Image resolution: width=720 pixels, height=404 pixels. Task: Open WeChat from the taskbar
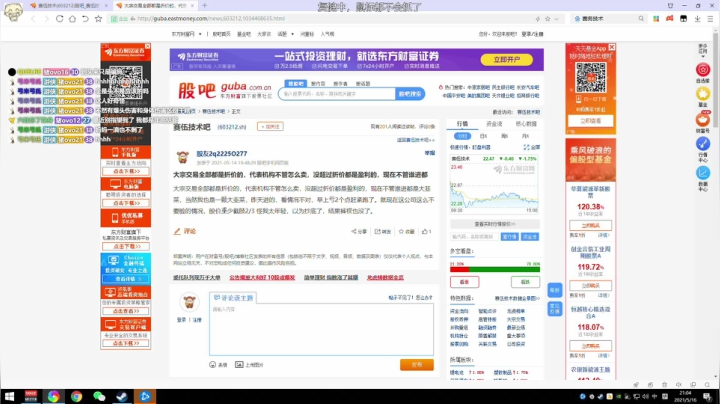pos(99,396)
